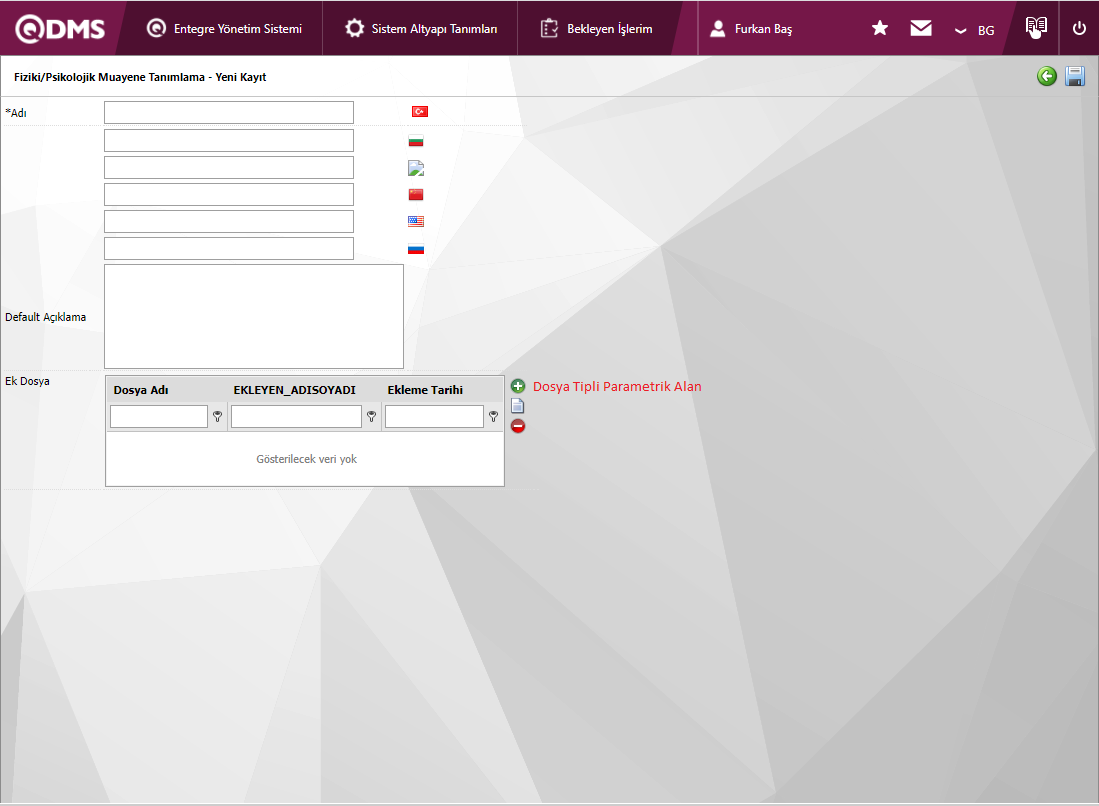Screen dimensions: 1099x806
Task: Click the favorites star icon
Action: point(880,28)
